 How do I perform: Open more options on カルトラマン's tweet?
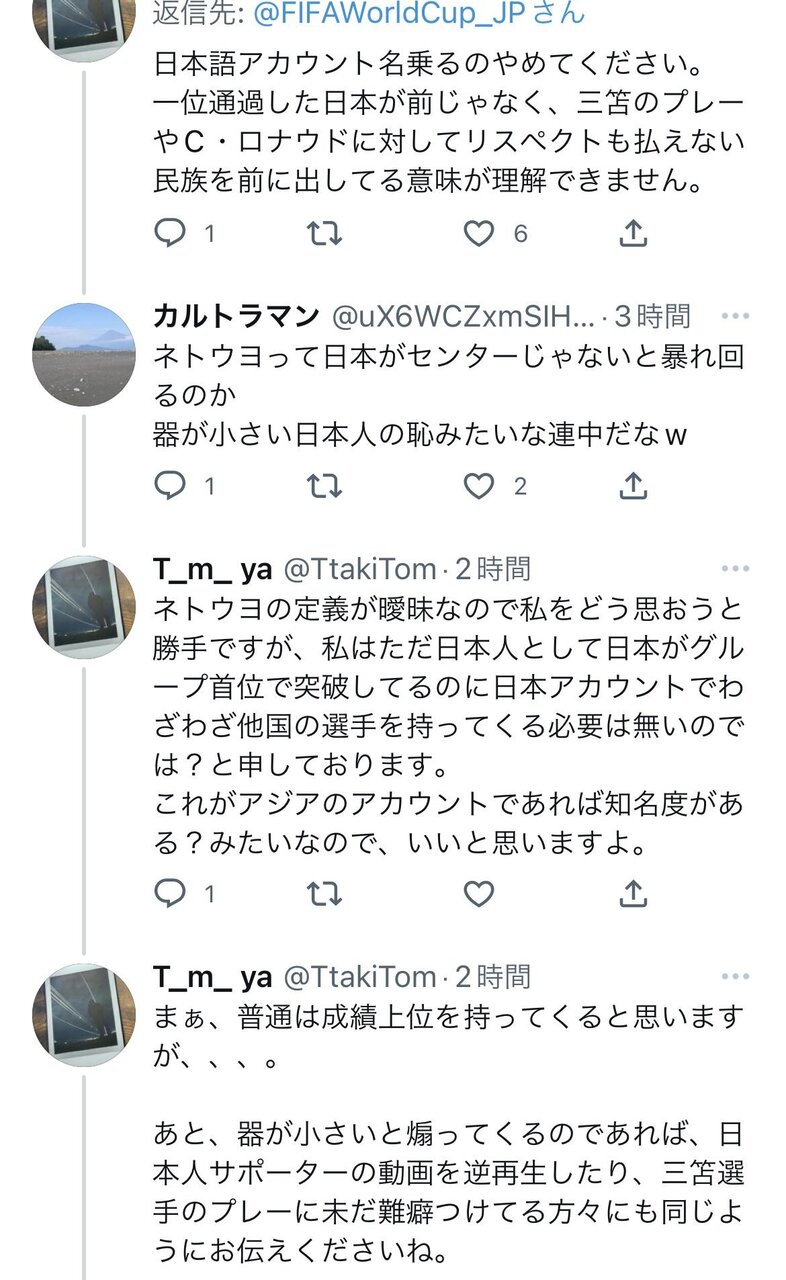[735, 317]
